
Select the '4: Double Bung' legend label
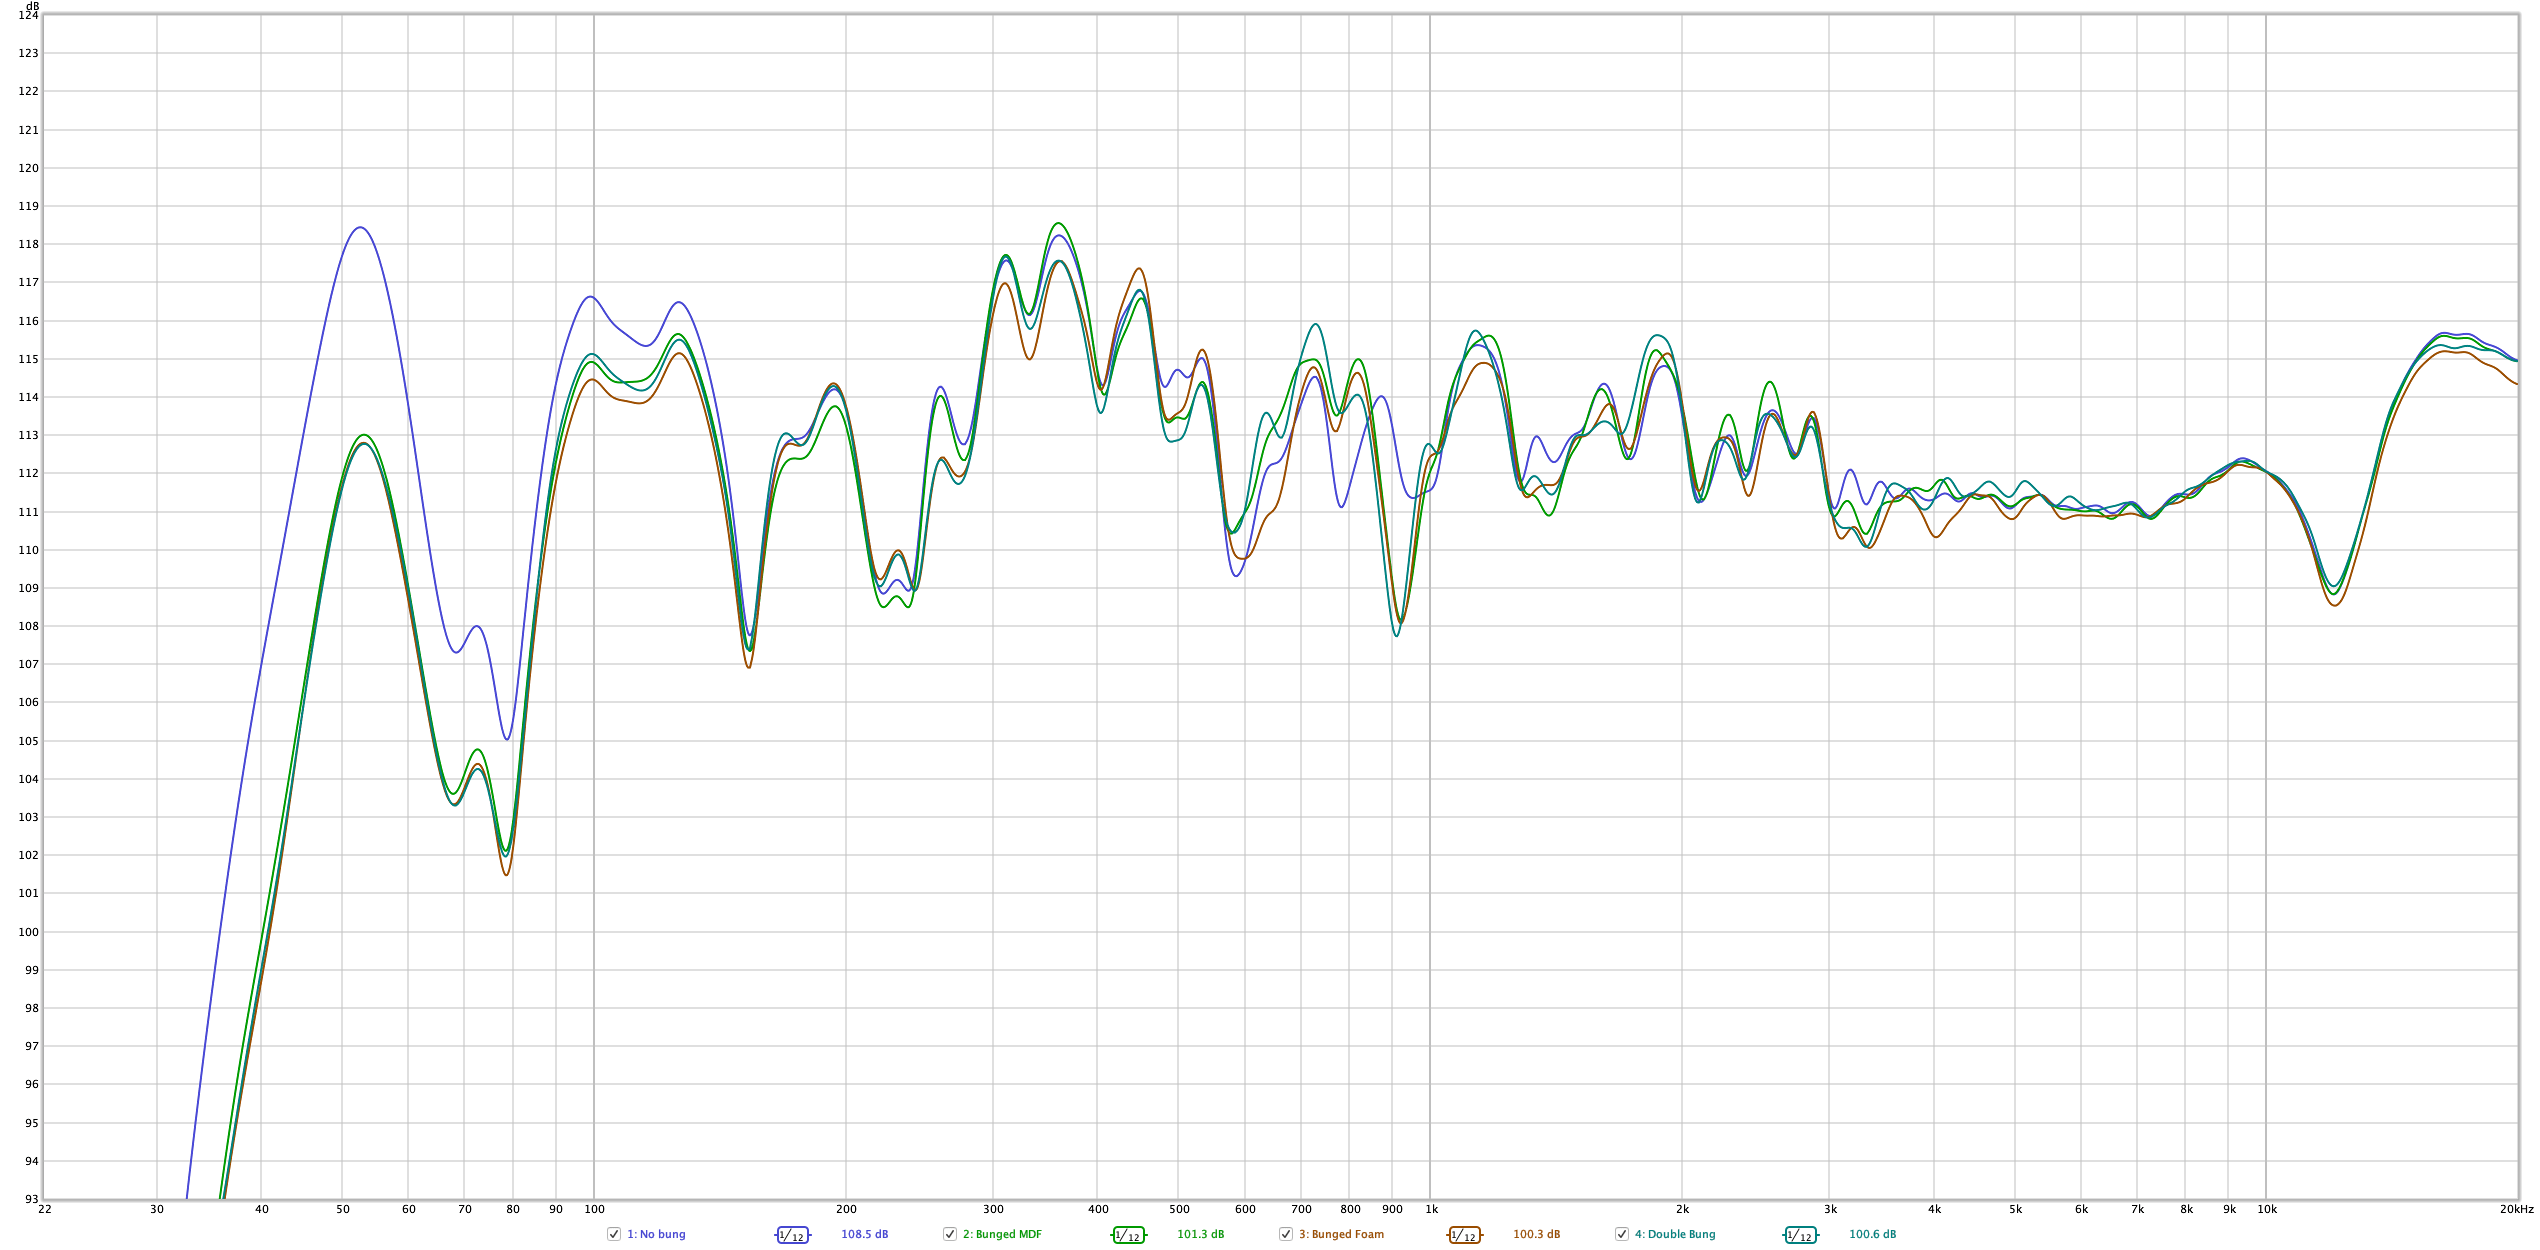point(1675,1234)
